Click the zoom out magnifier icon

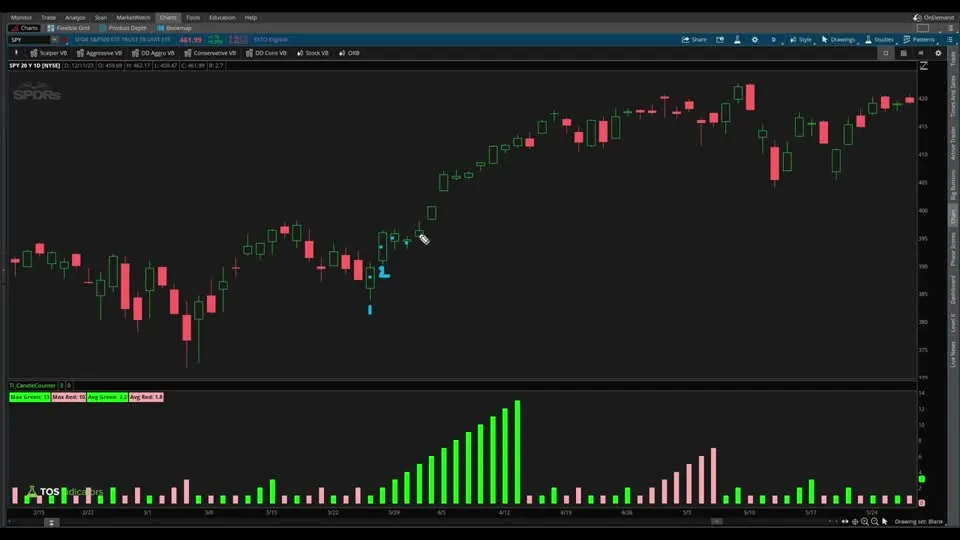pos(874,522)
